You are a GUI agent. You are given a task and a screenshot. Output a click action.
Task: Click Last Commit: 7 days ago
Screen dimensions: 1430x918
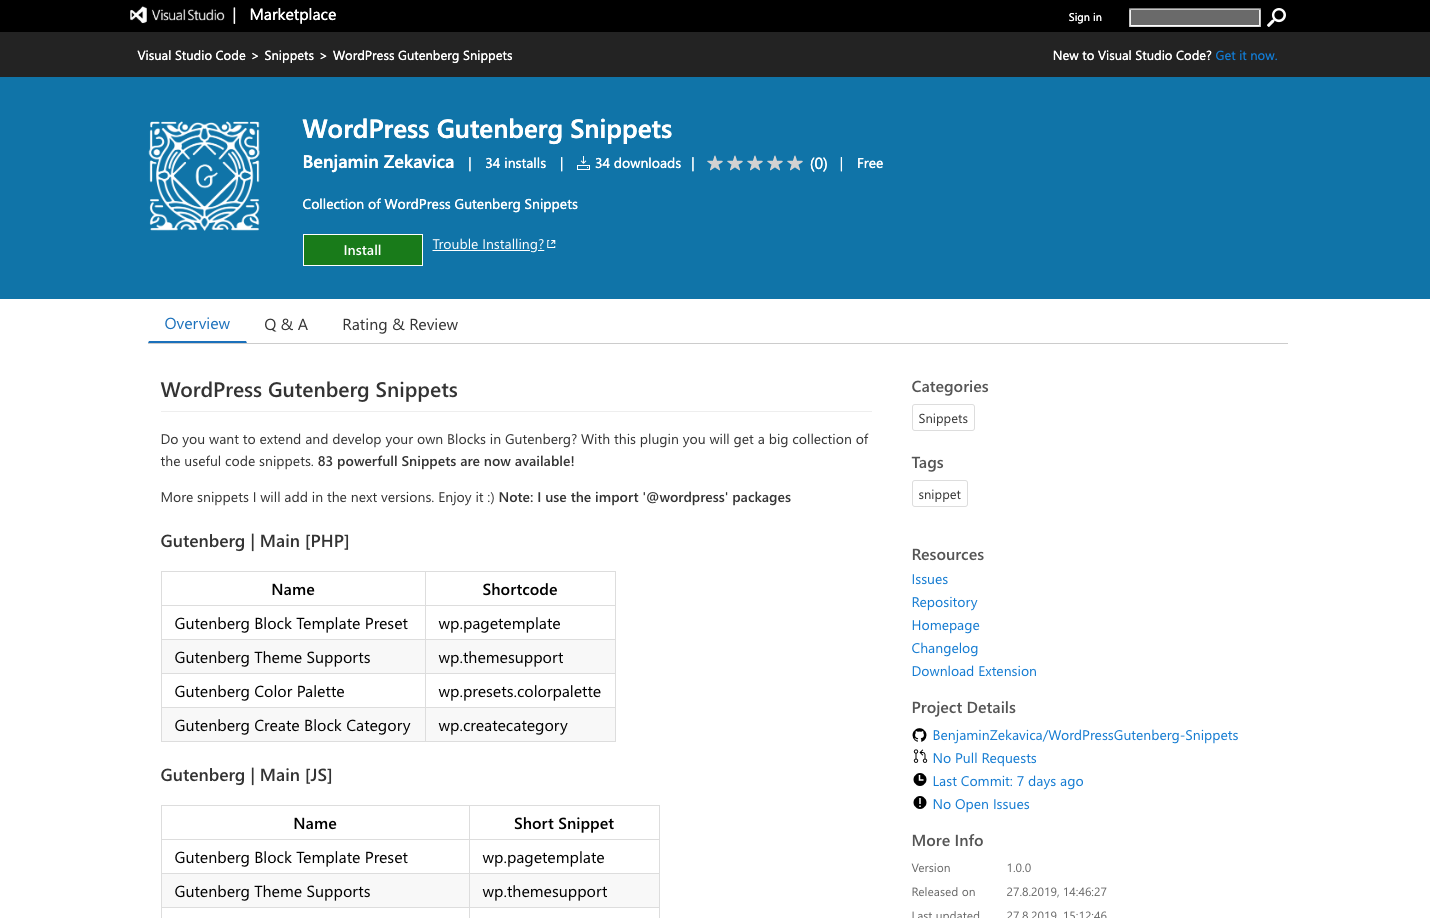tap(1007, 781)
